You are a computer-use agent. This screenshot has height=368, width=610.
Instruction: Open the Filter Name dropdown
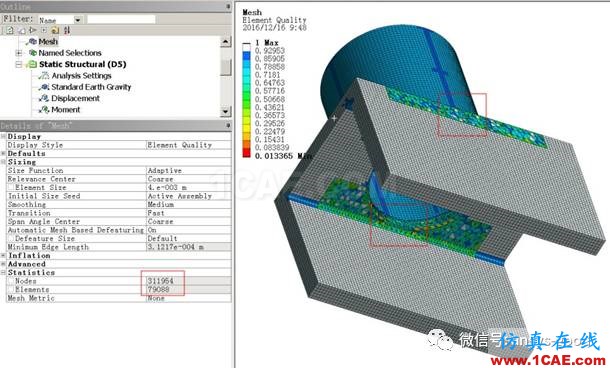tap(78, 19)
